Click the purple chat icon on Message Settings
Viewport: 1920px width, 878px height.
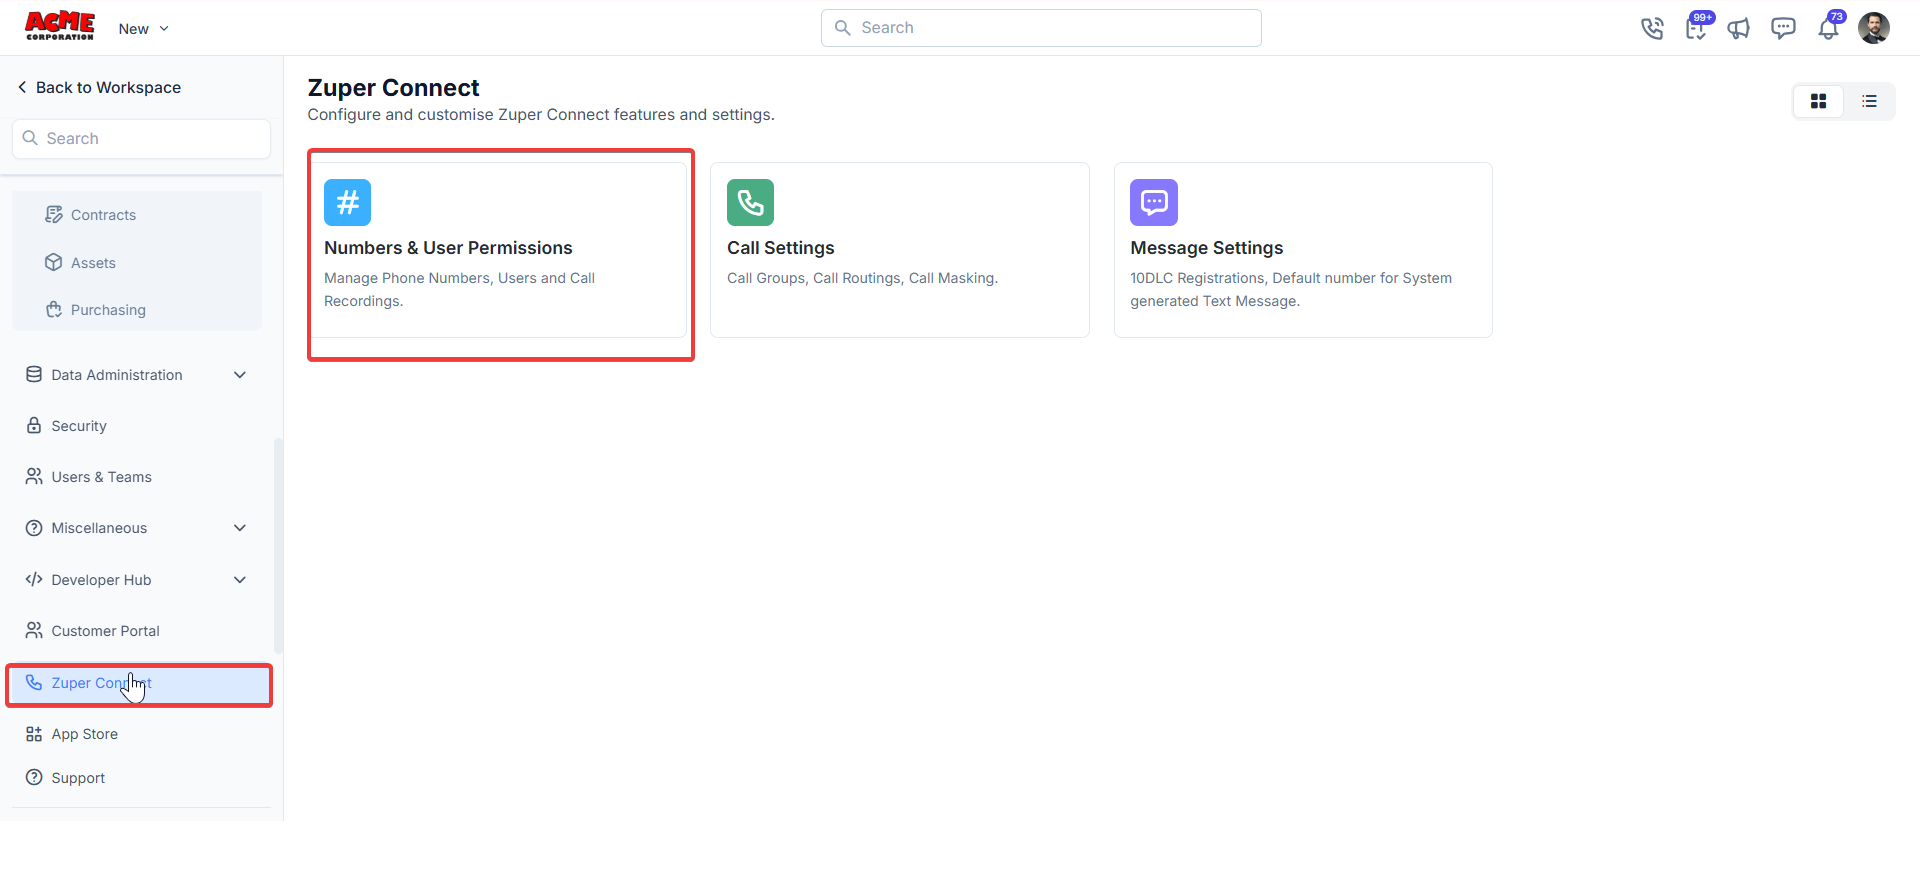click(1154, 203)
